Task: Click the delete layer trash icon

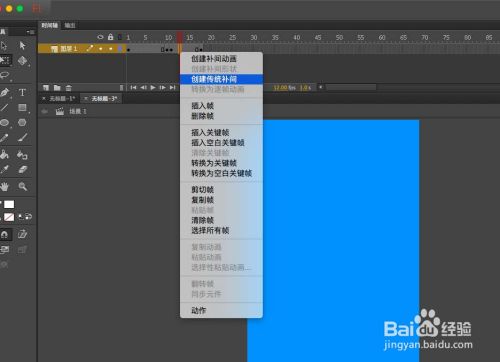Action: 69,88
